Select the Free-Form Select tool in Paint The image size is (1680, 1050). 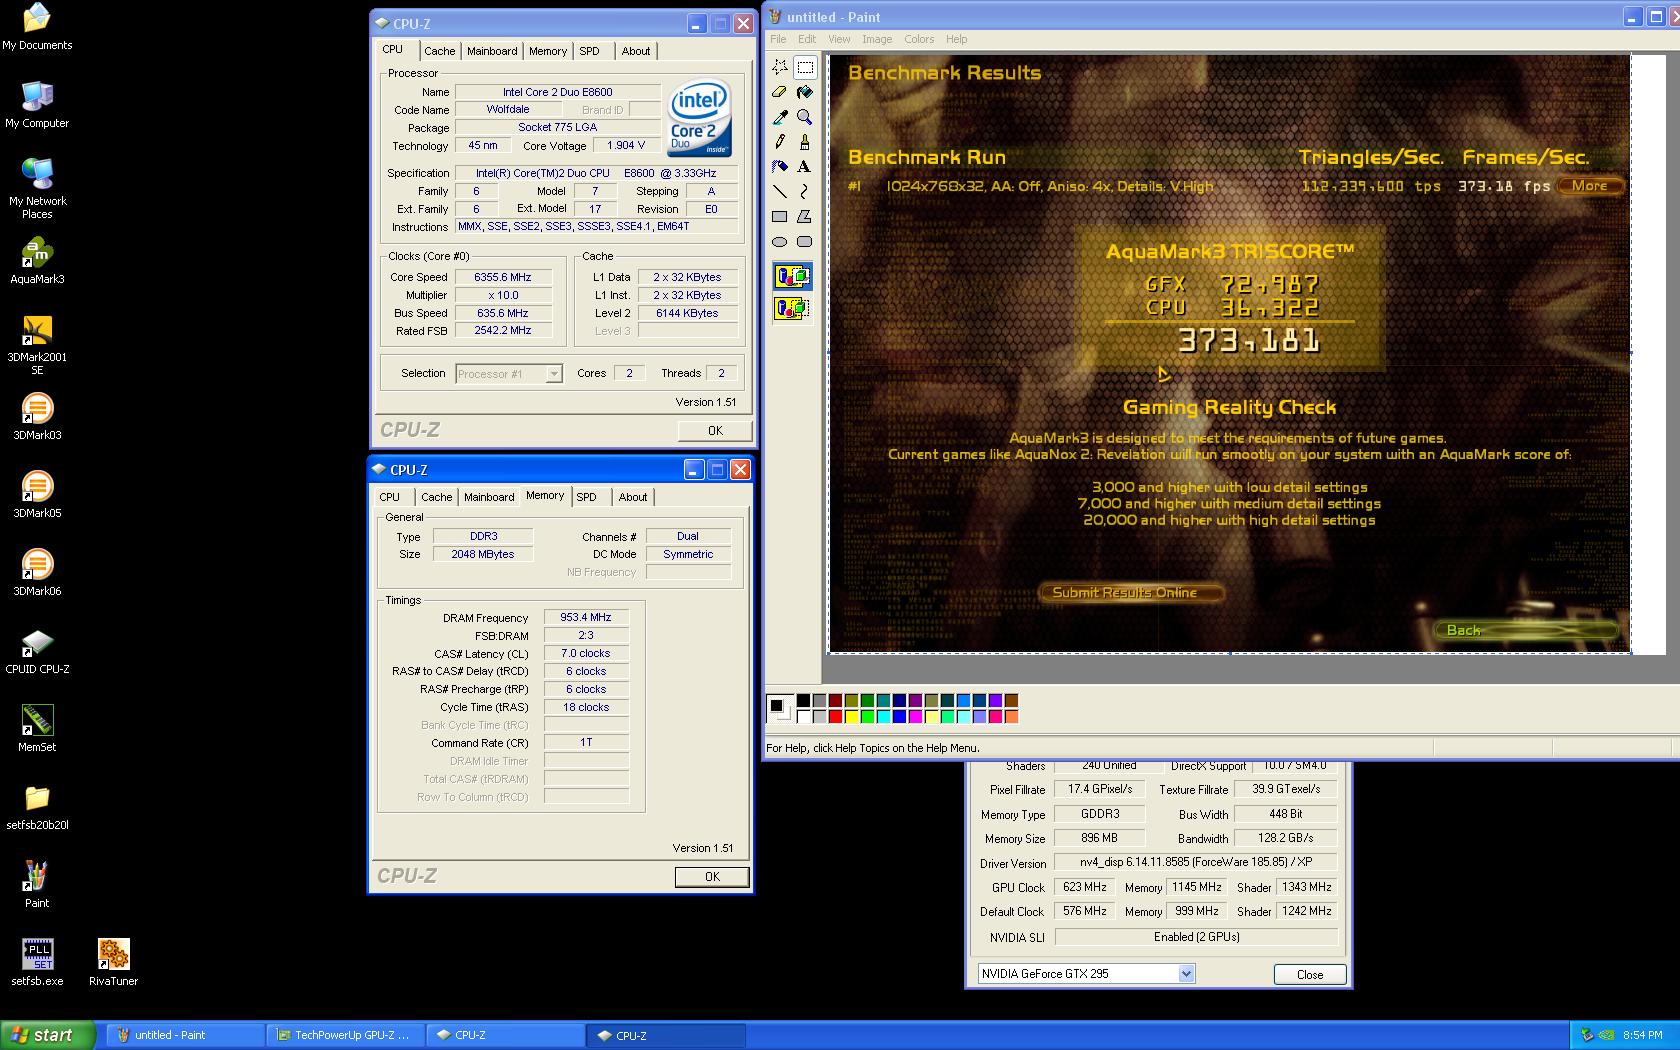(x=780, y=67)
